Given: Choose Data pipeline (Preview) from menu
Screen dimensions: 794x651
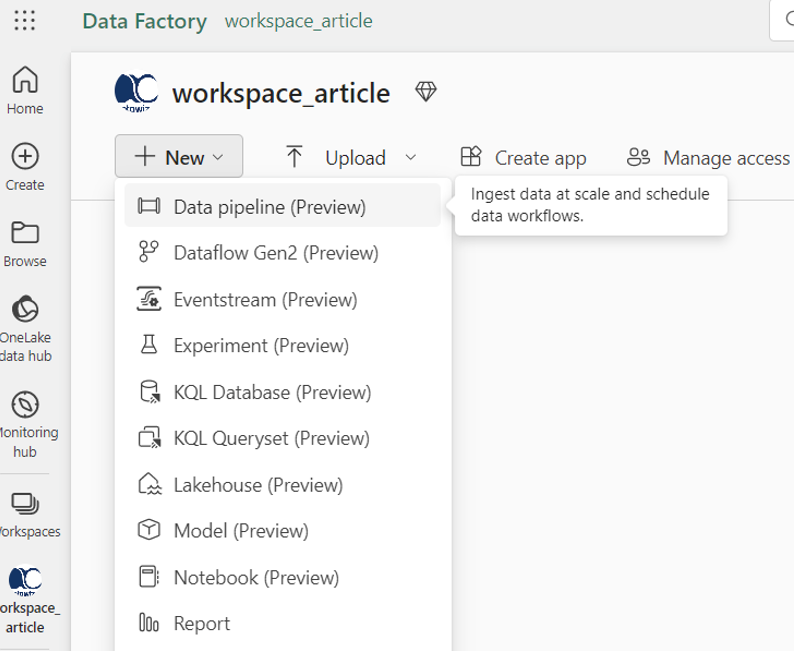Looking at the screenshot, I should pos(270,207).
